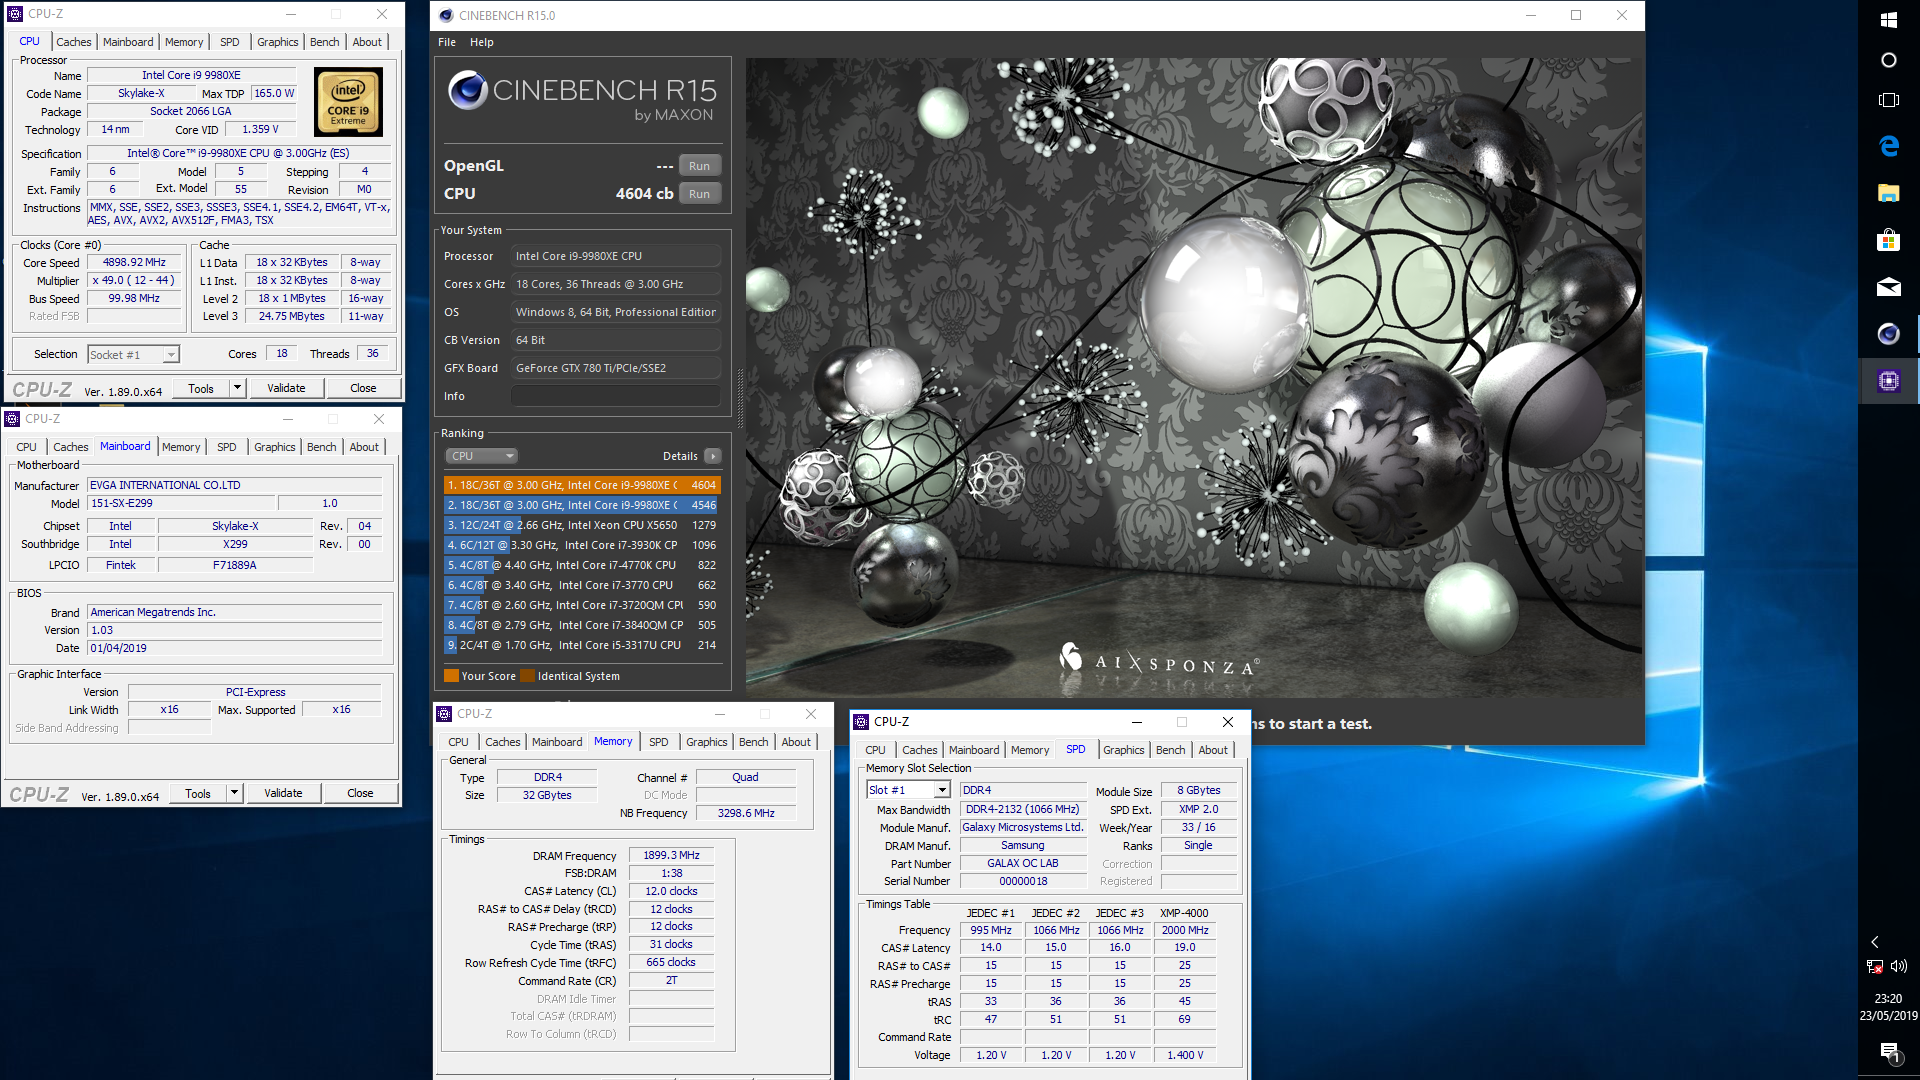The height and width of the screenshot is (1080, 1920).
Task: Open ranking Details arrow button
Action: coord(712,456)
